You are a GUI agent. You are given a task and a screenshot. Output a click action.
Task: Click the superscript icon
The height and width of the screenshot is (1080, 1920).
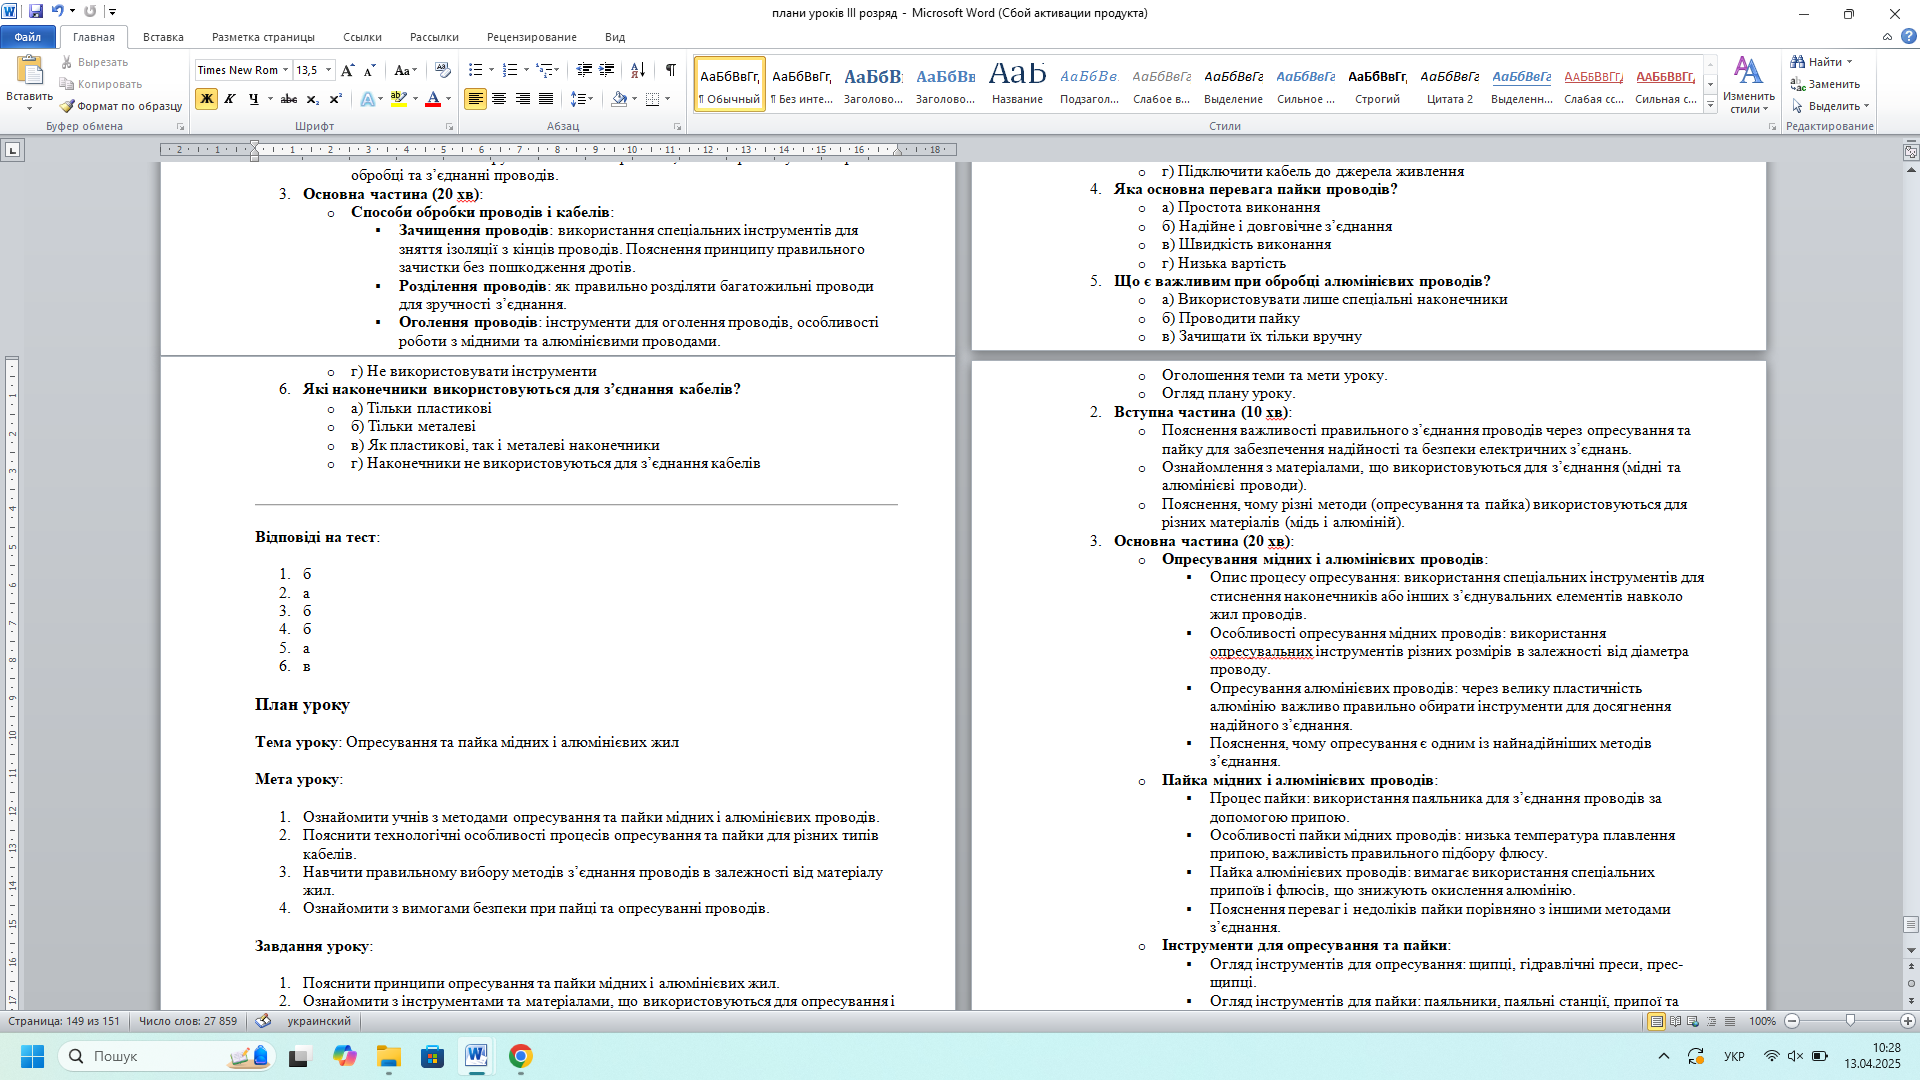pos(336,99)
